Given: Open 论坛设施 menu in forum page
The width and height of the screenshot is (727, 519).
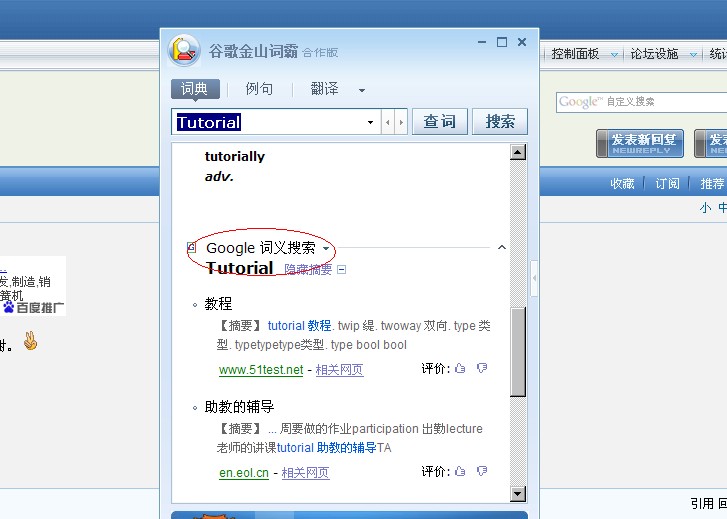Looking at the screenshot, I should [654, 54].
